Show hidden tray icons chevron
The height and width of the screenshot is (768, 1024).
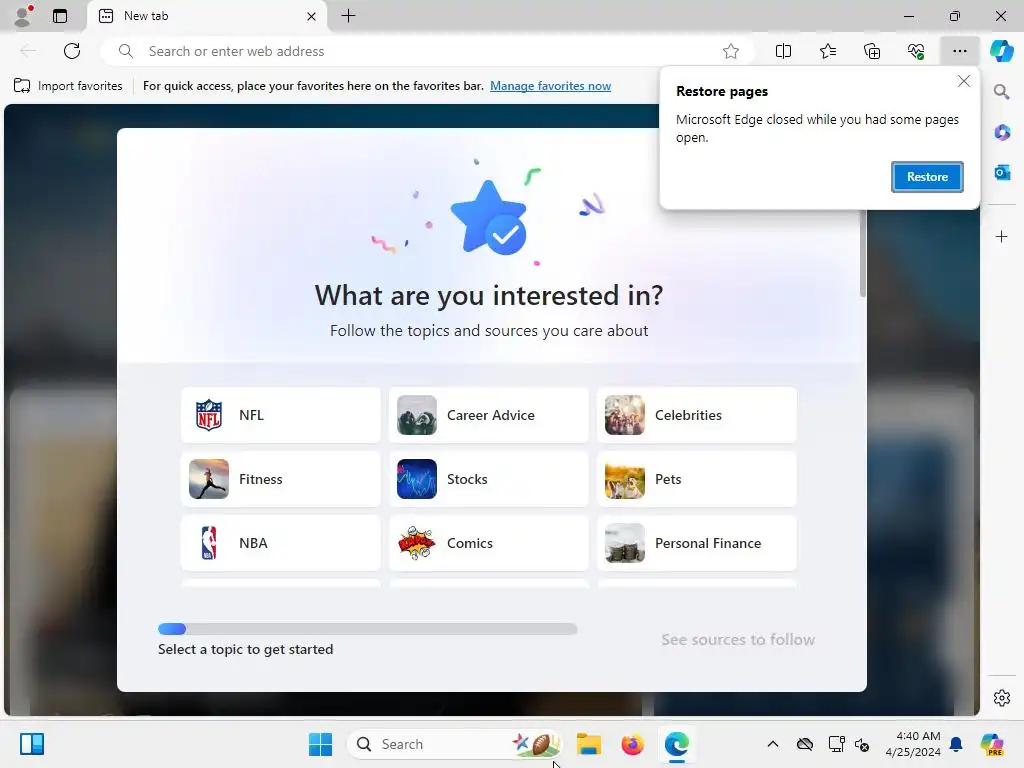click(773, 744)
